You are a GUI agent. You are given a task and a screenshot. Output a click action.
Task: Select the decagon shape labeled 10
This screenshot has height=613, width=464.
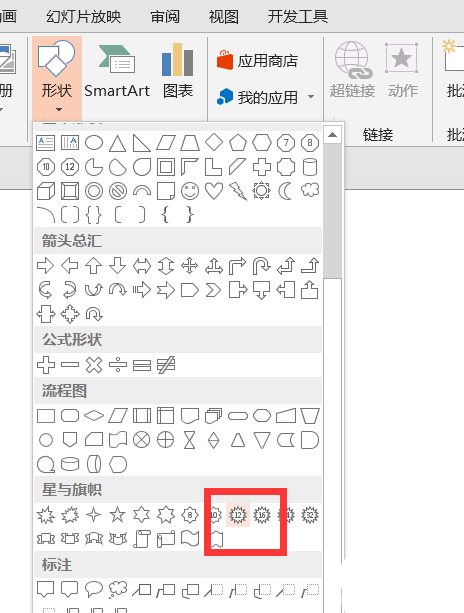46,167
